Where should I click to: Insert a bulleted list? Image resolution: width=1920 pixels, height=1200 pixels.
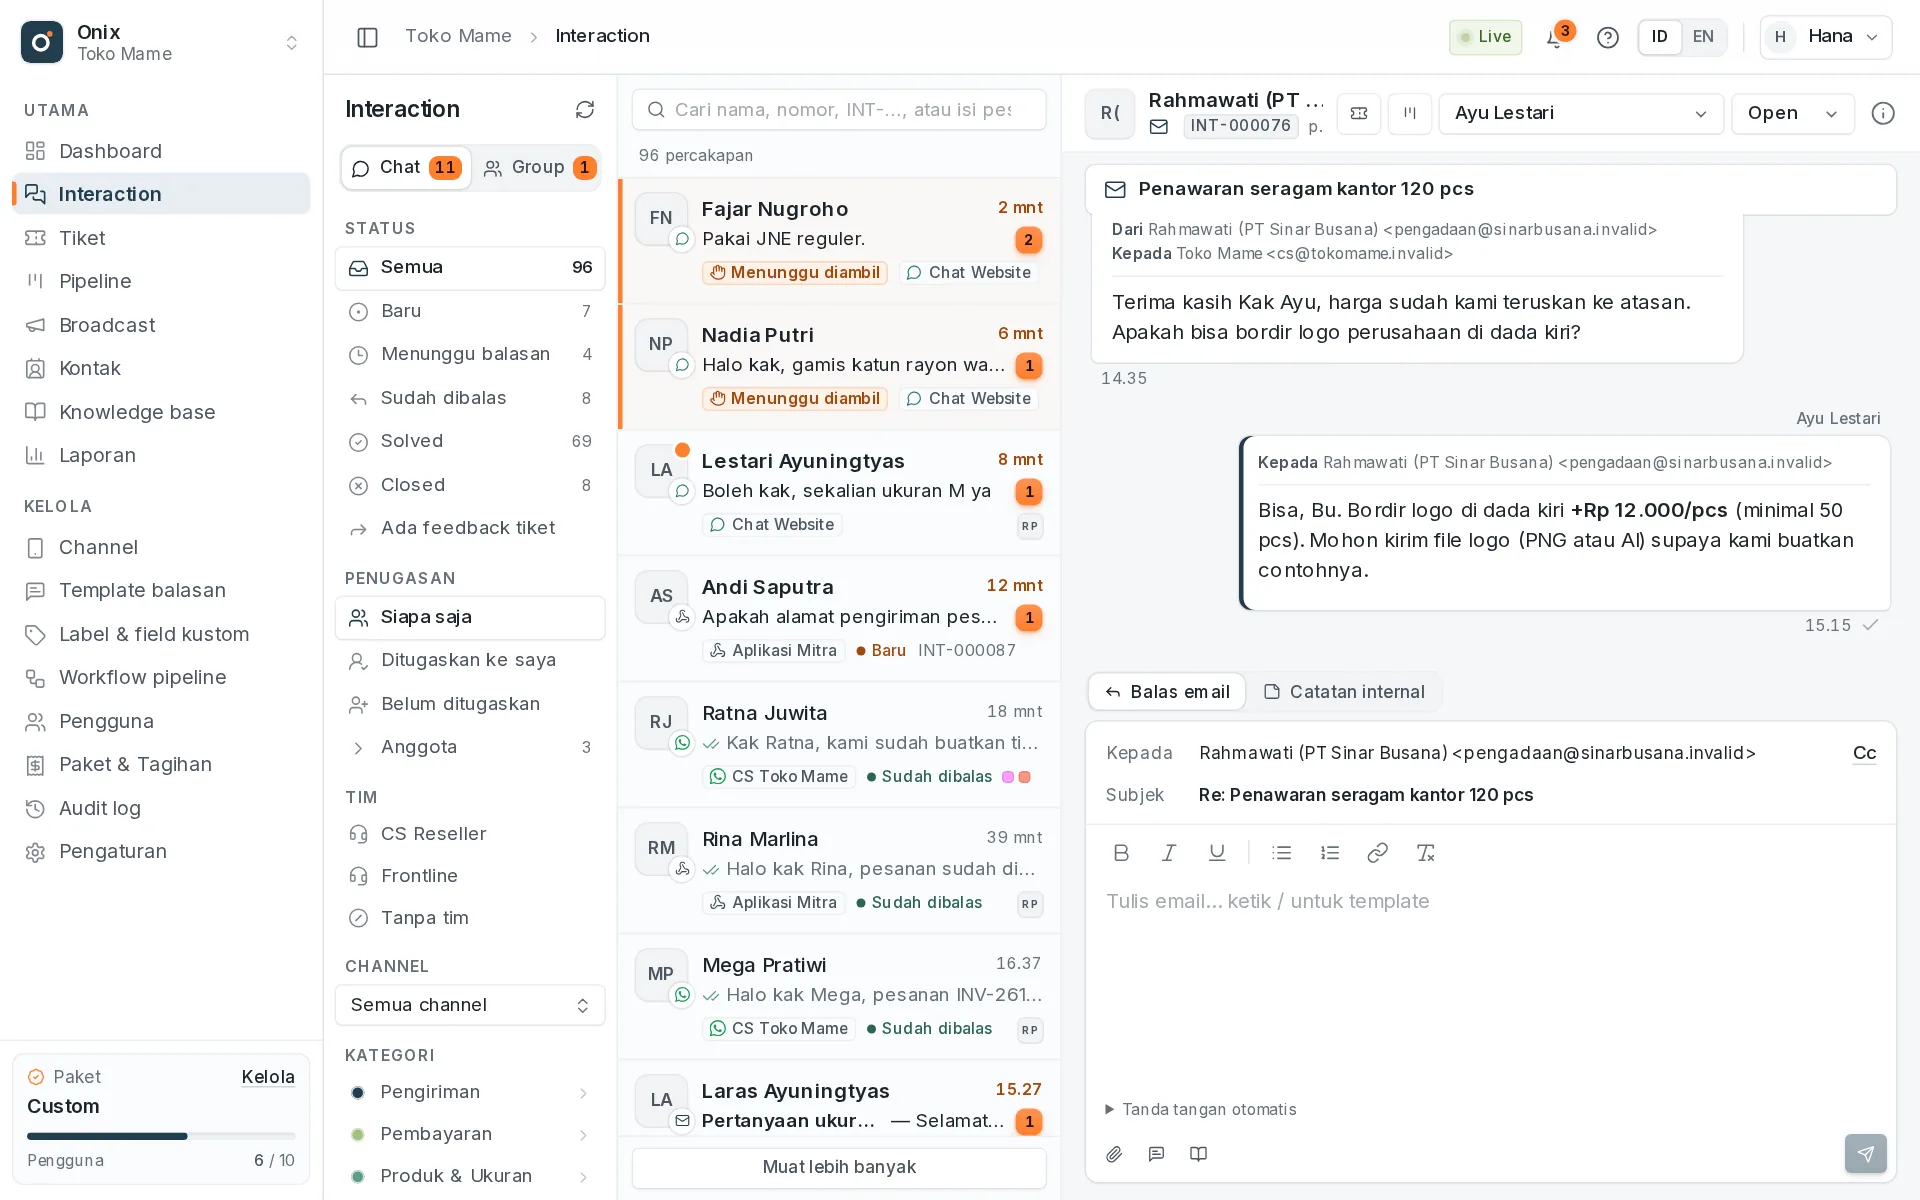click(1282, 853)
